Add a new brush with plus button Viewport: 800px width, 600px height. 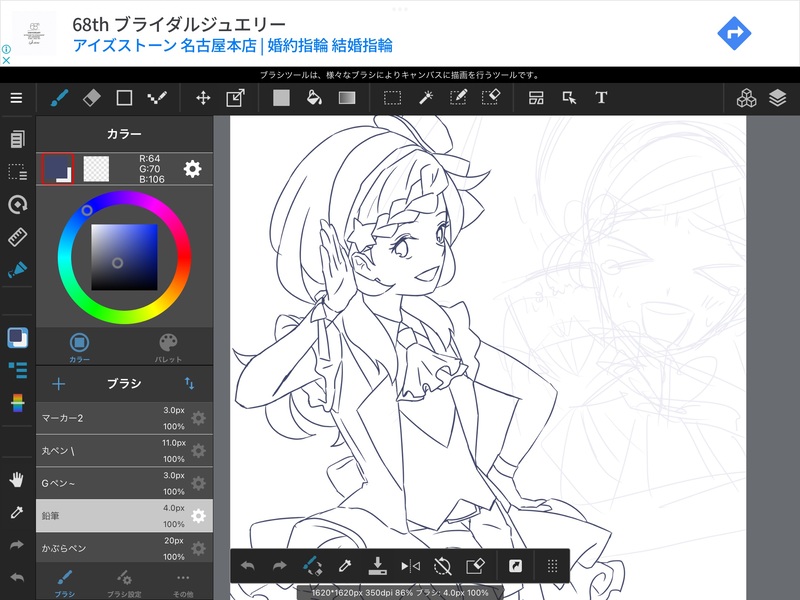click(x=59, y=384)
